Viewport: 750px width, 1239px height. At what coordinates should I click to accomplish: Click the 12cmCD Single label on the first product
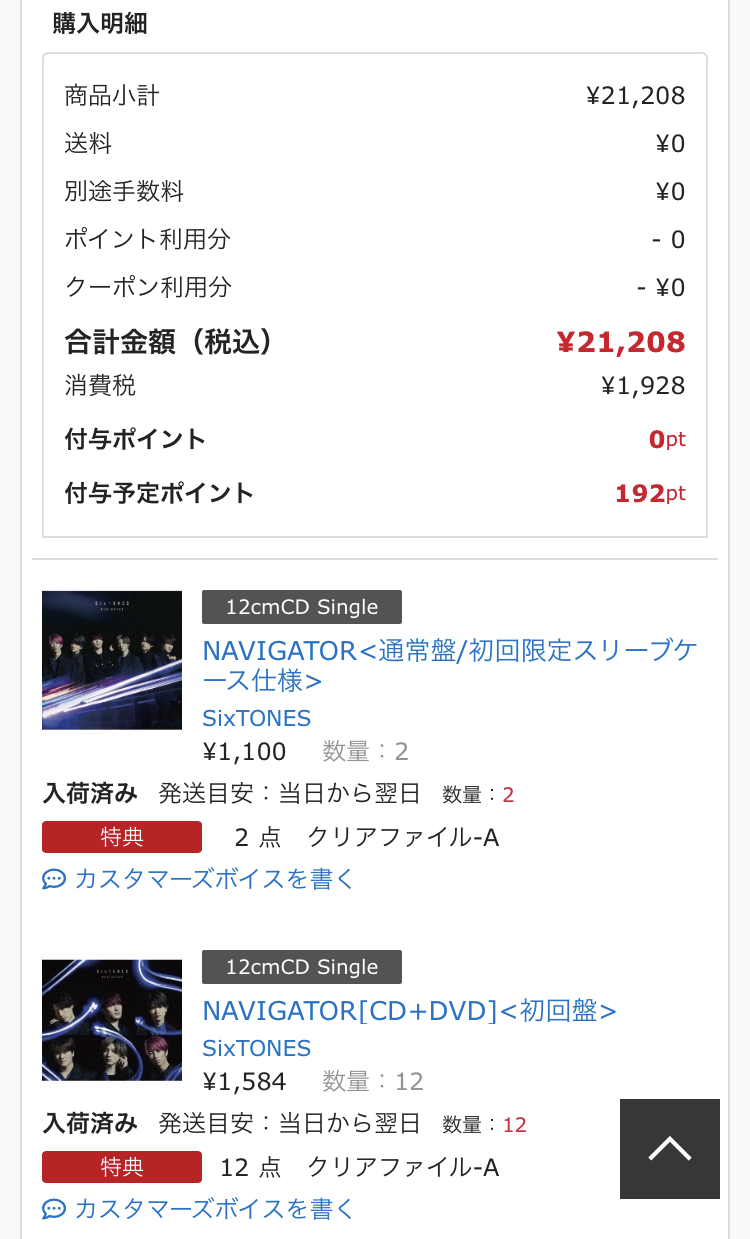(x=301, y=606)
